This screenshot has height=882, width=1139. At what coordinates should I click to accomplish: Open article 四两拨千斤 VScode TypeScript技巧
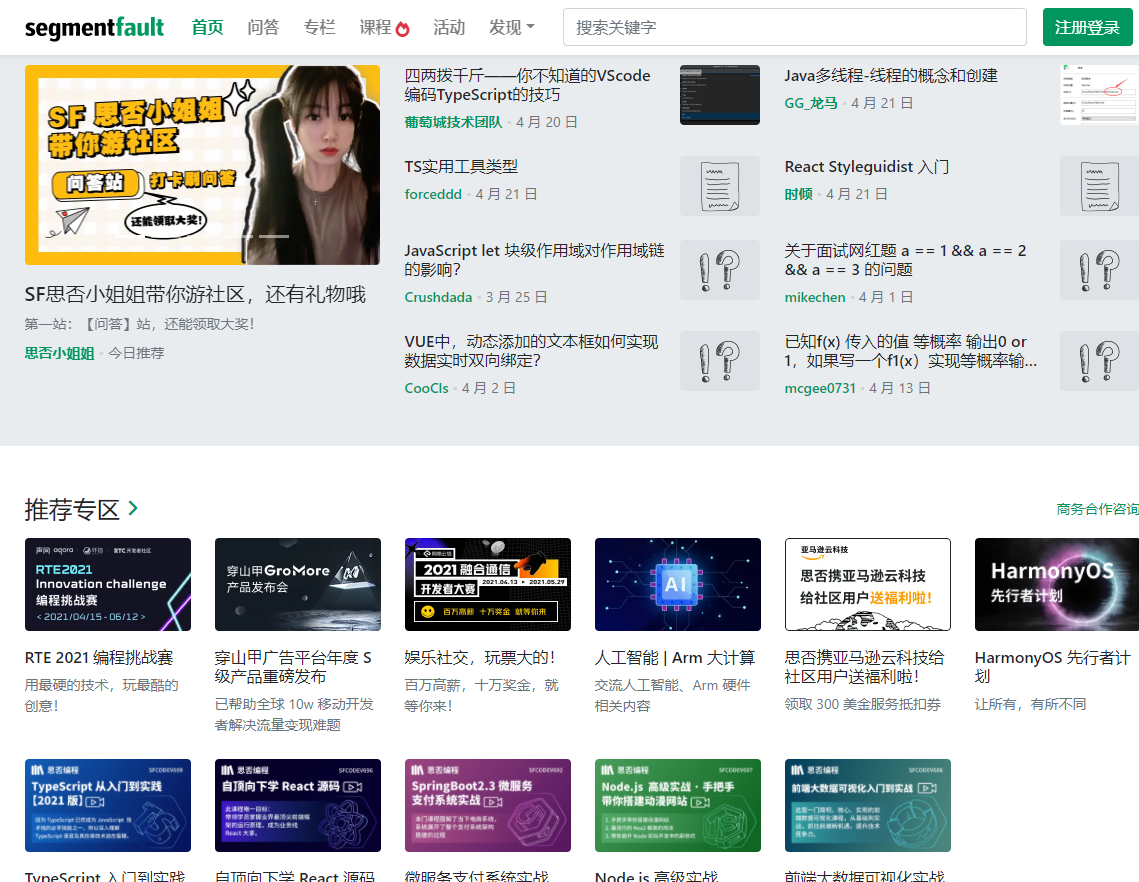(527, 85)
